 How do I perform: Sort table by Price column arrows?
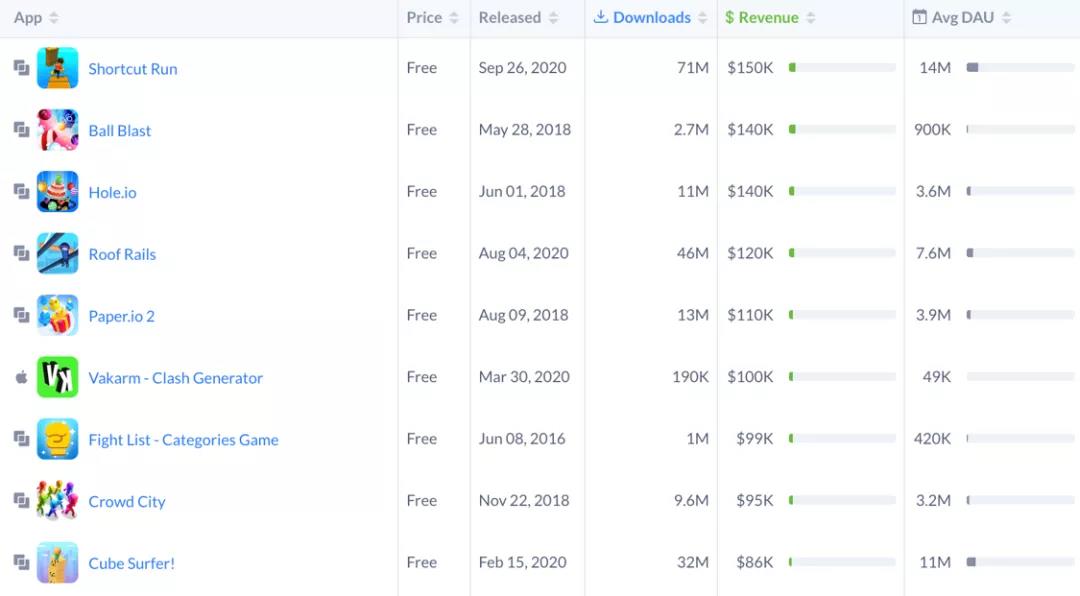[454, 18]
